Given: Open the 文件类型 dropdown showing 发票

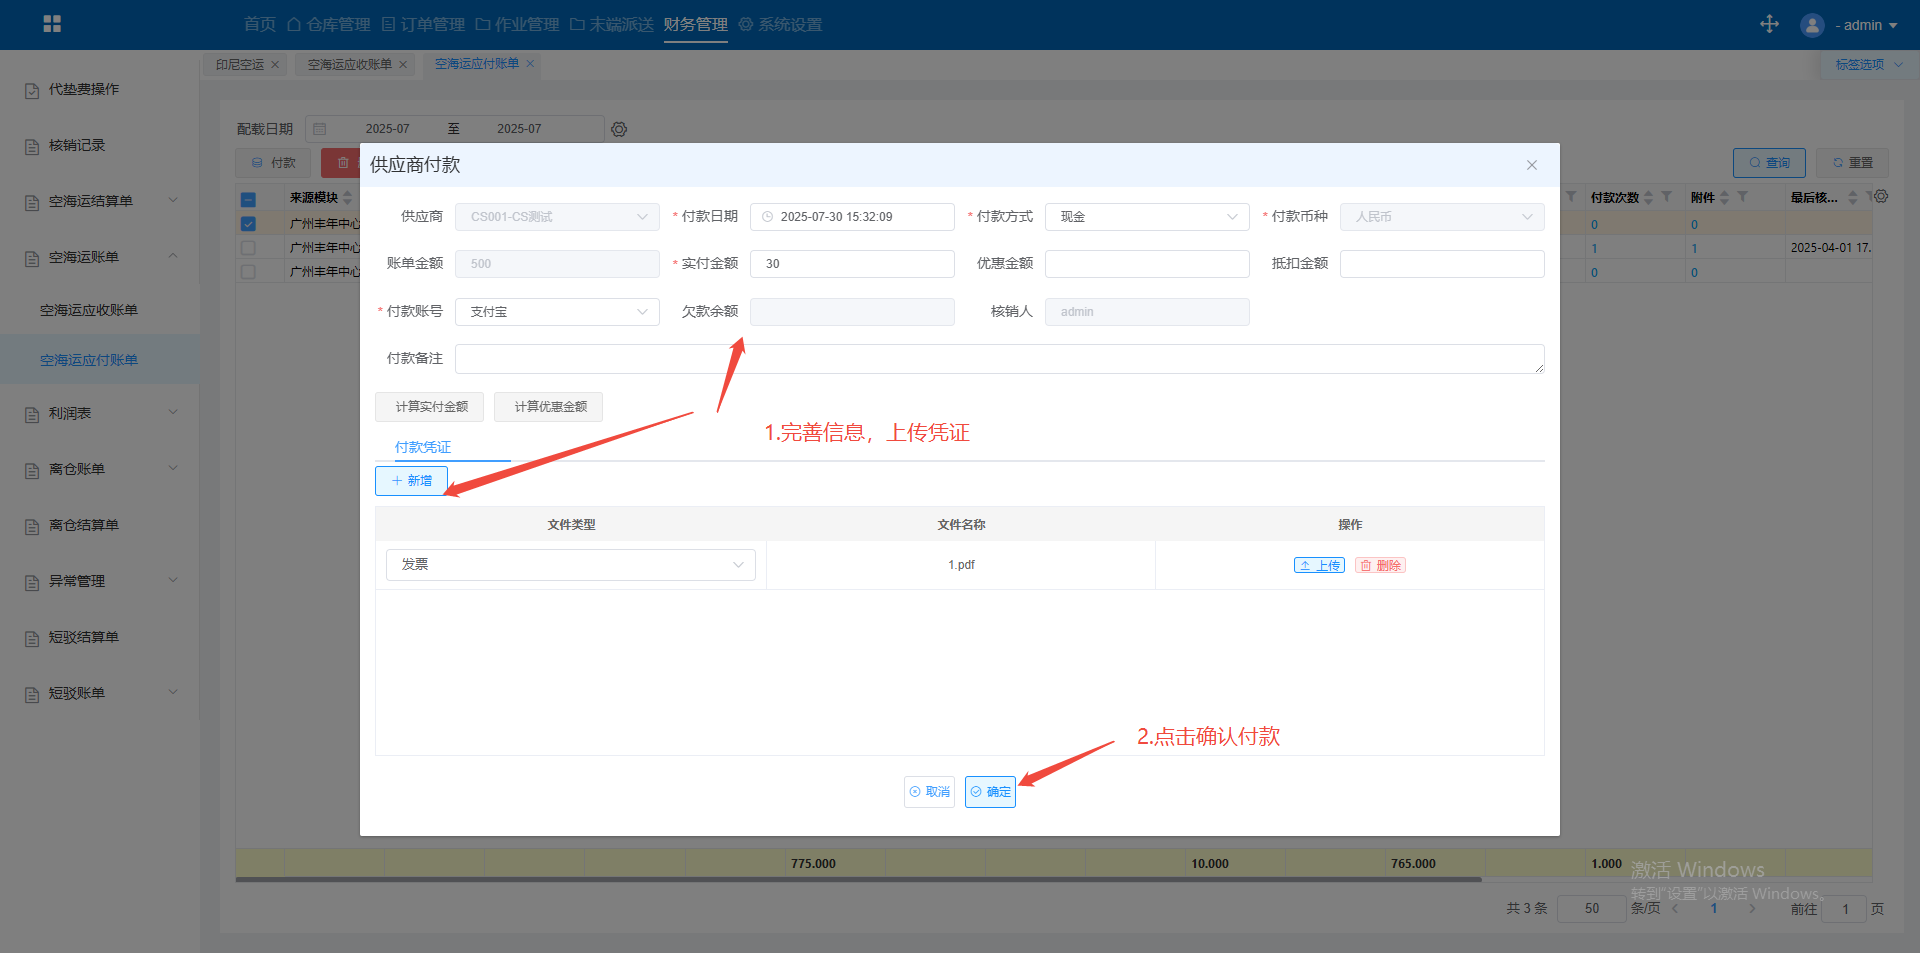Looking at the screenshot, I should click(570, 565).
